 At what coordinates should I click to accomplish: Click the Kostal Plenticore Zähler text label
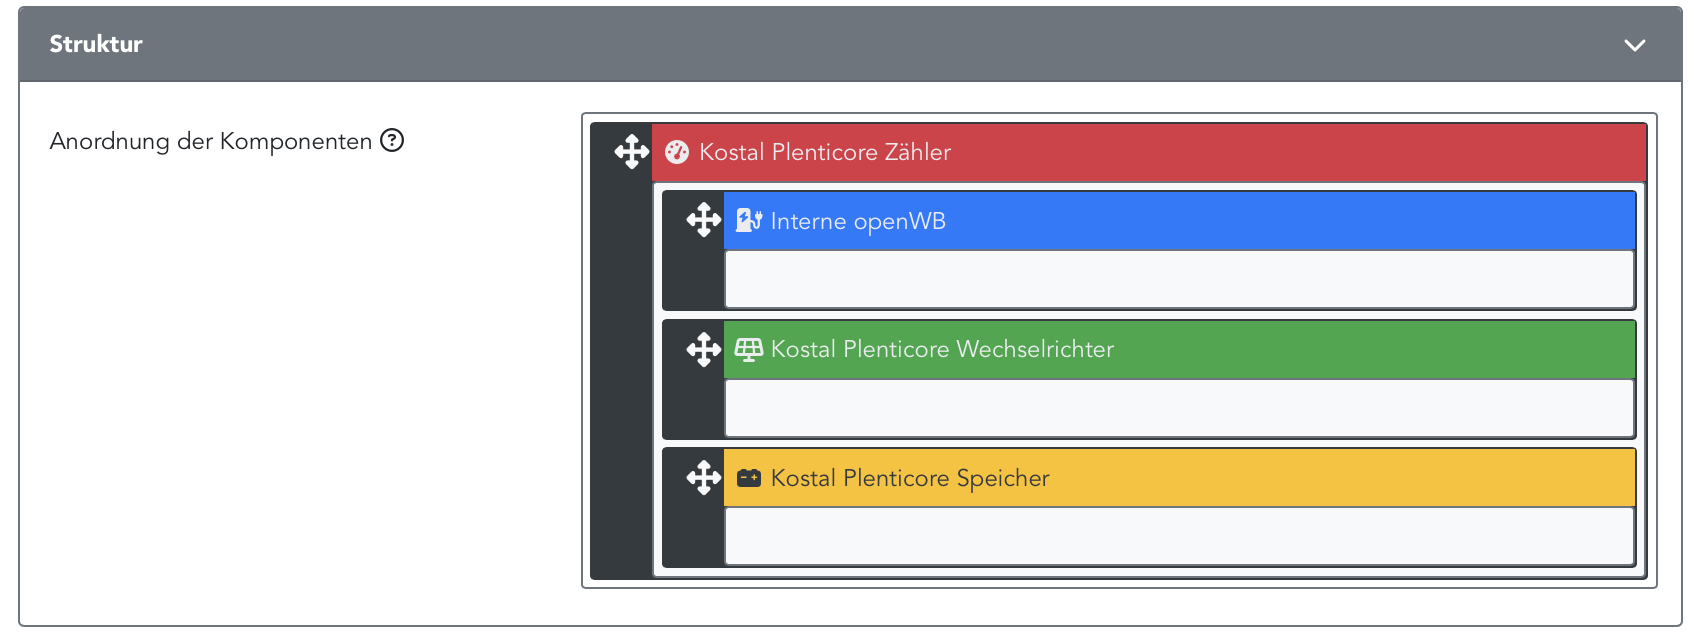tap(825, 152)
